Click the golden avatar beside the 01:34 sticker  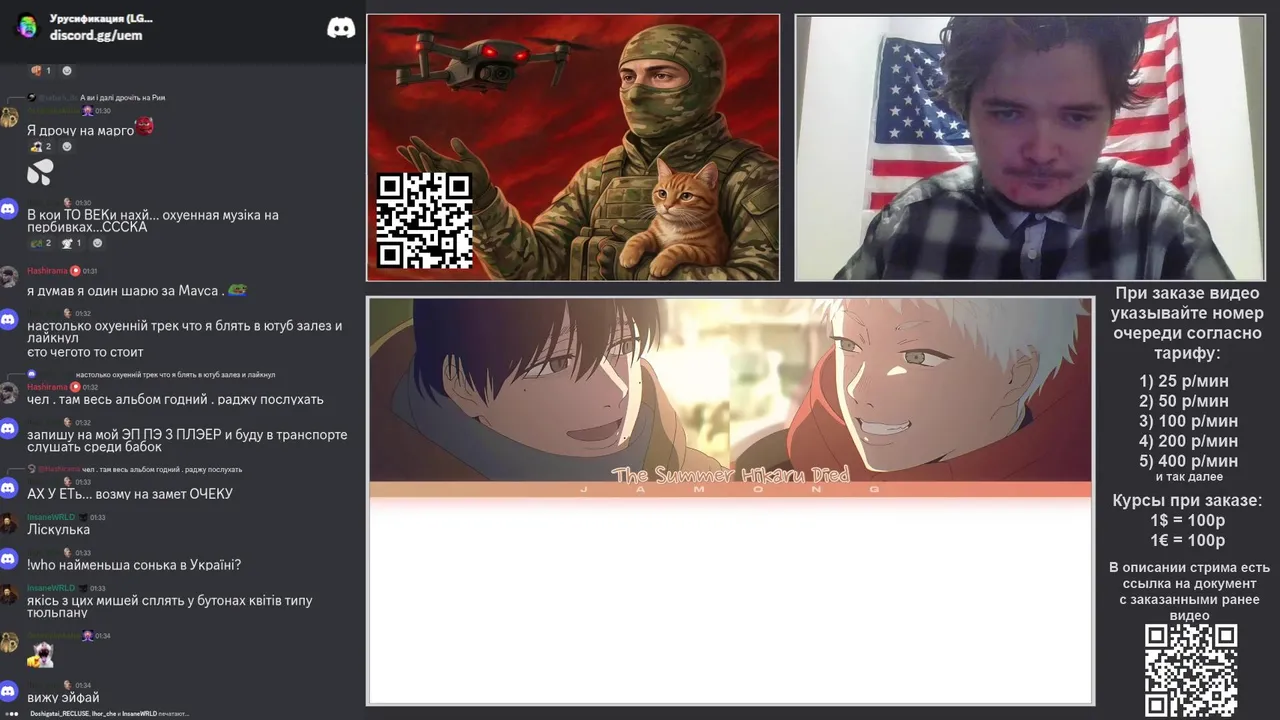click(x=9, y=642)
